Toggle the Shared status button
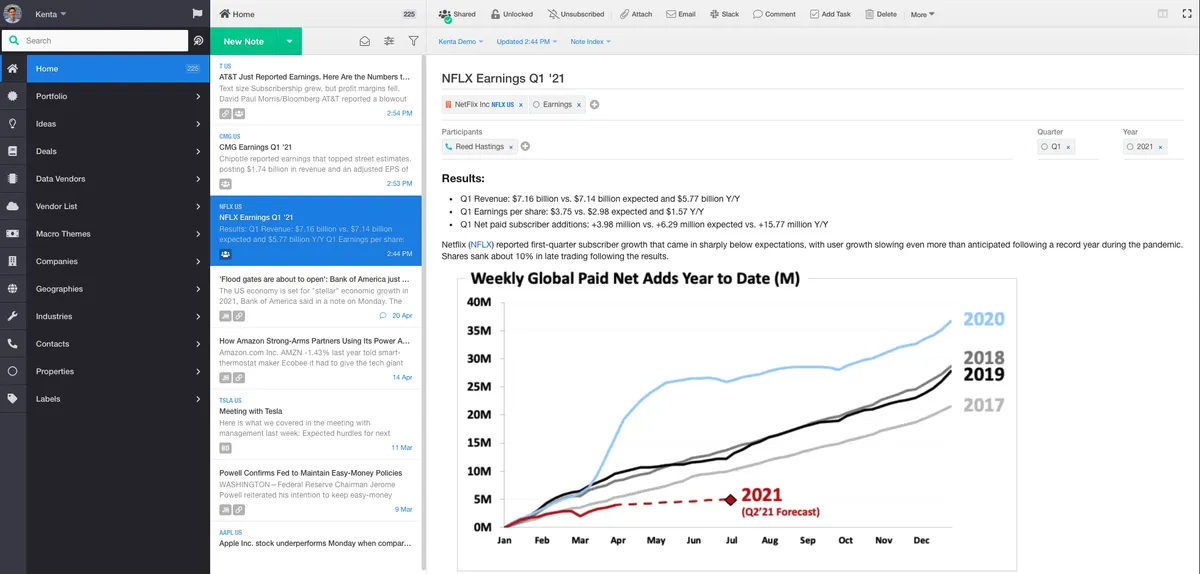 point(457,14)
